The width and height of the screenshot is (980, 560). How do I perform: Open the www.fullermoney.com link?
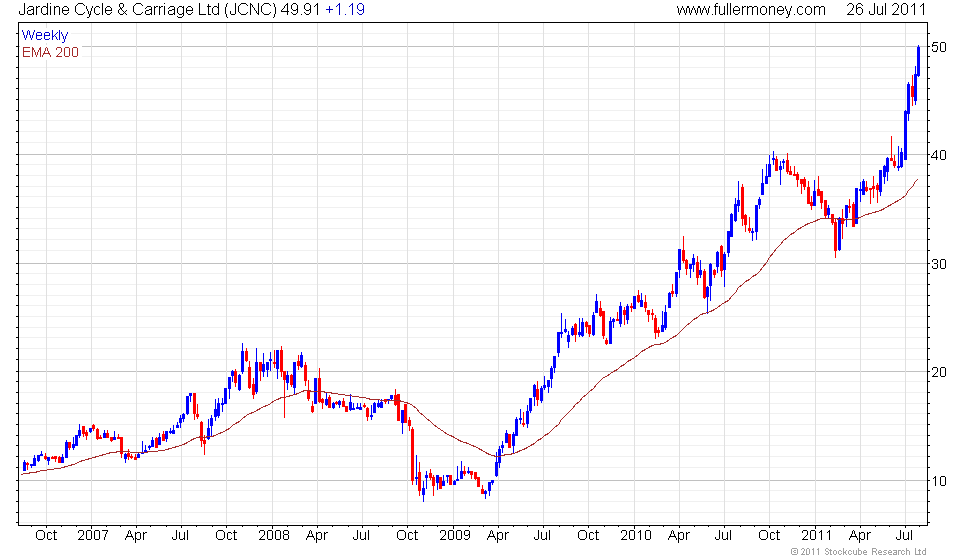point(751,10)
